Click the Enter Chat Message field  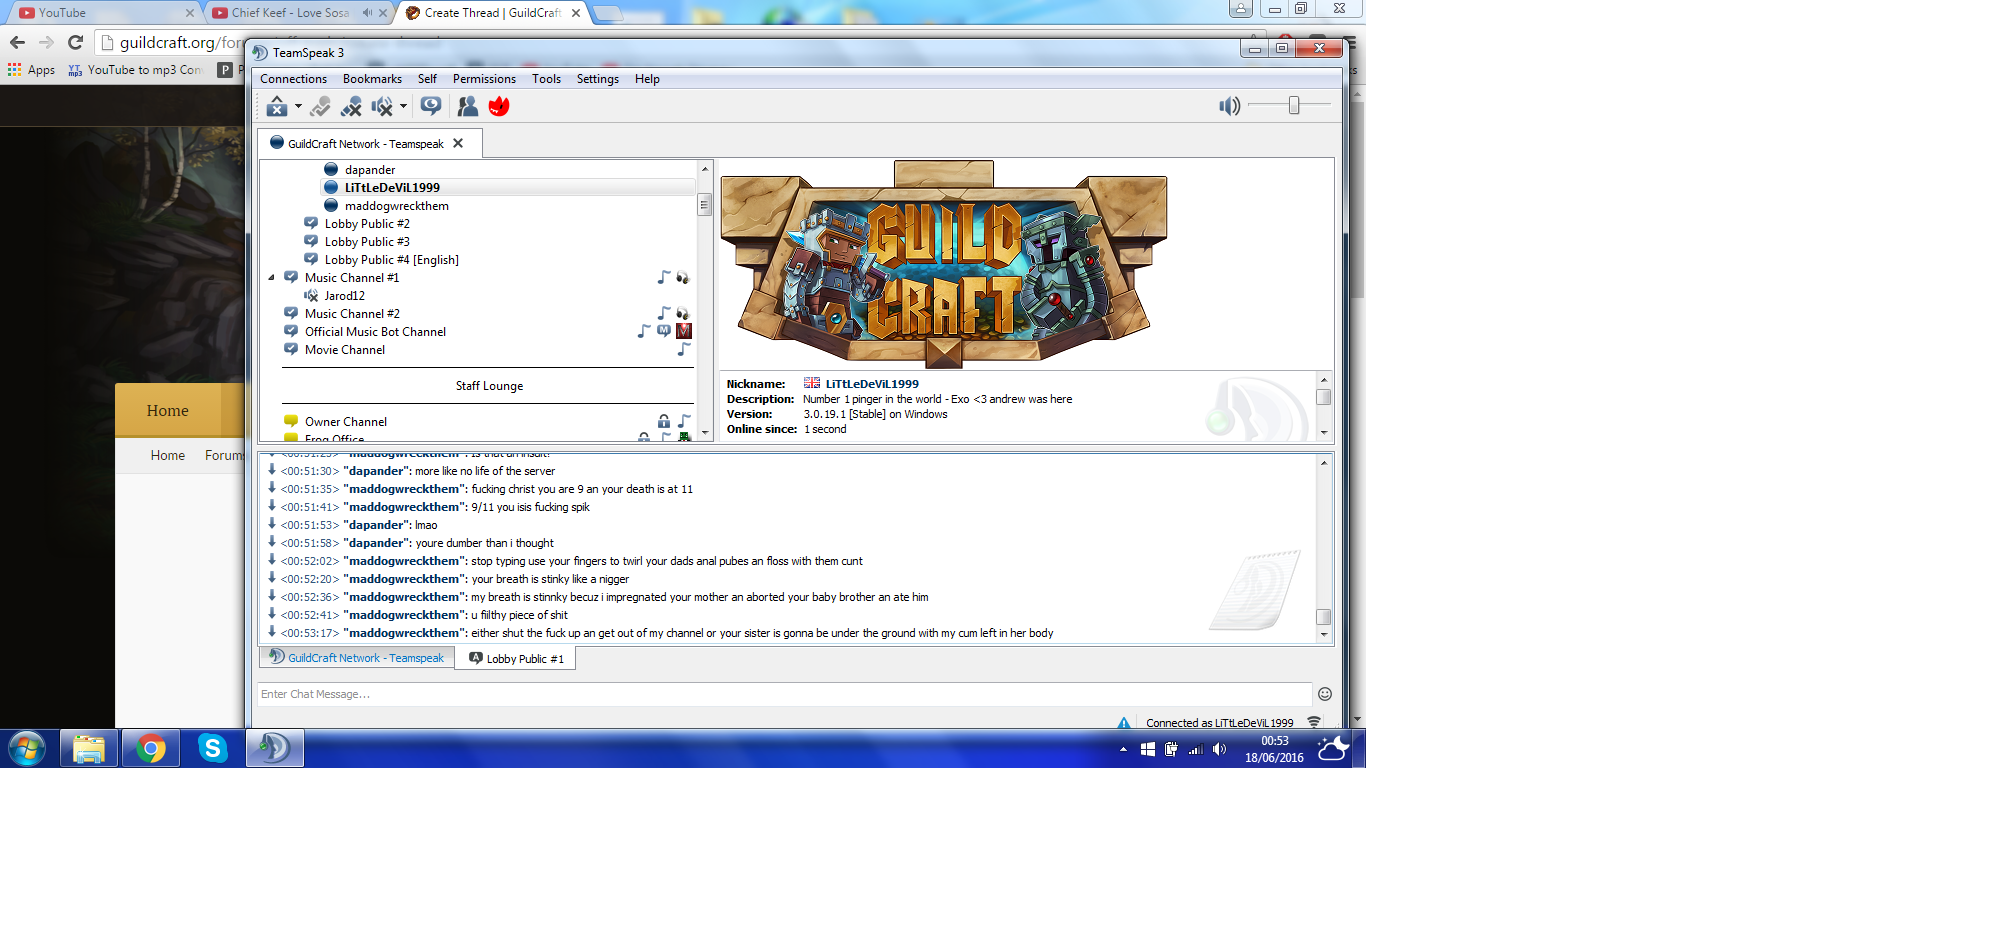tap(784, 694)
